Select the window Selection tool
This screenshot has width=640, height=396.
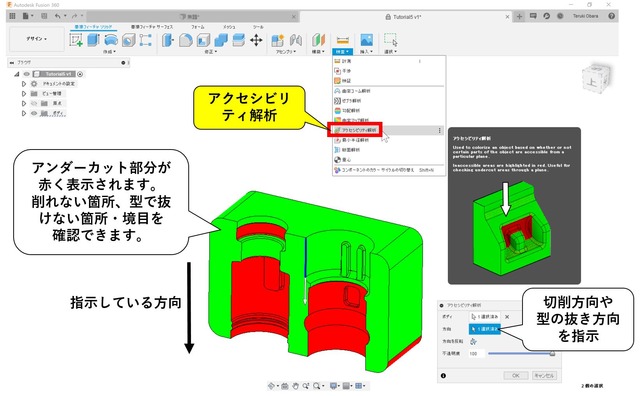[x=391, y=40]
